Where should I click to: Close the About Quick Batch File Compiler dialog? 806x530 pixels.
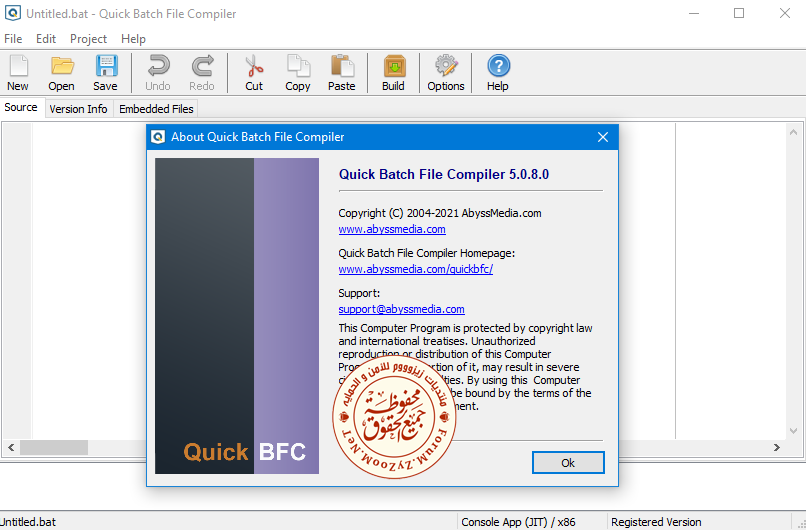click(x=603, y=137)
